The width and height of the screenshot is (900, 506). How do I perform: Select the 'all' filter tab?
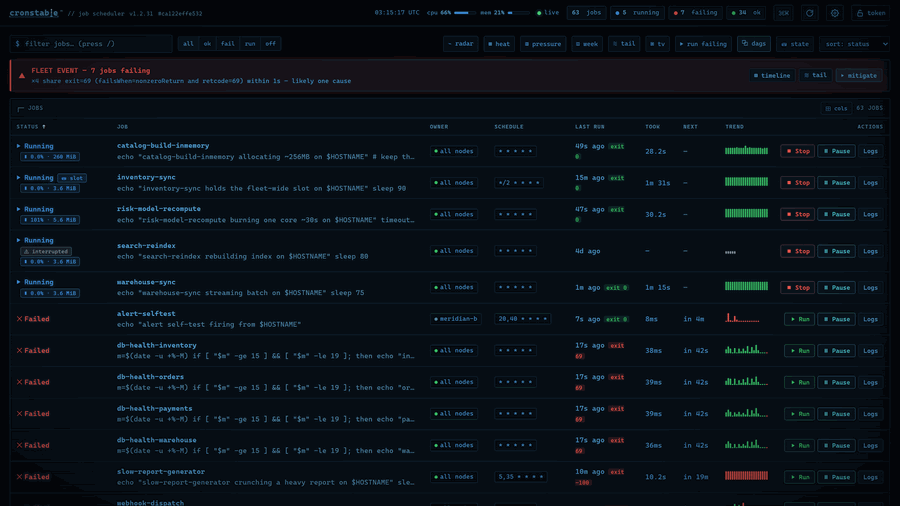click(188, 44)
